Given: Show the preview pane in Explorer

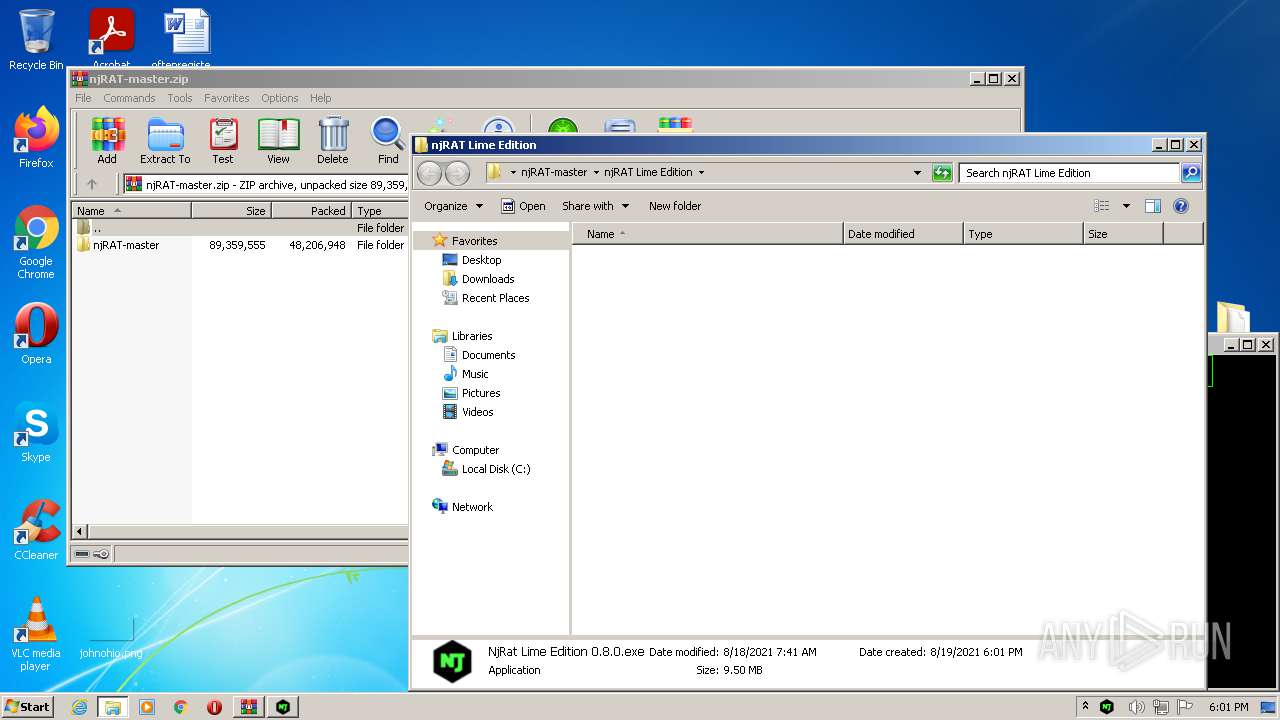Looking at the screenshot, I should [x=1152, y=206].
